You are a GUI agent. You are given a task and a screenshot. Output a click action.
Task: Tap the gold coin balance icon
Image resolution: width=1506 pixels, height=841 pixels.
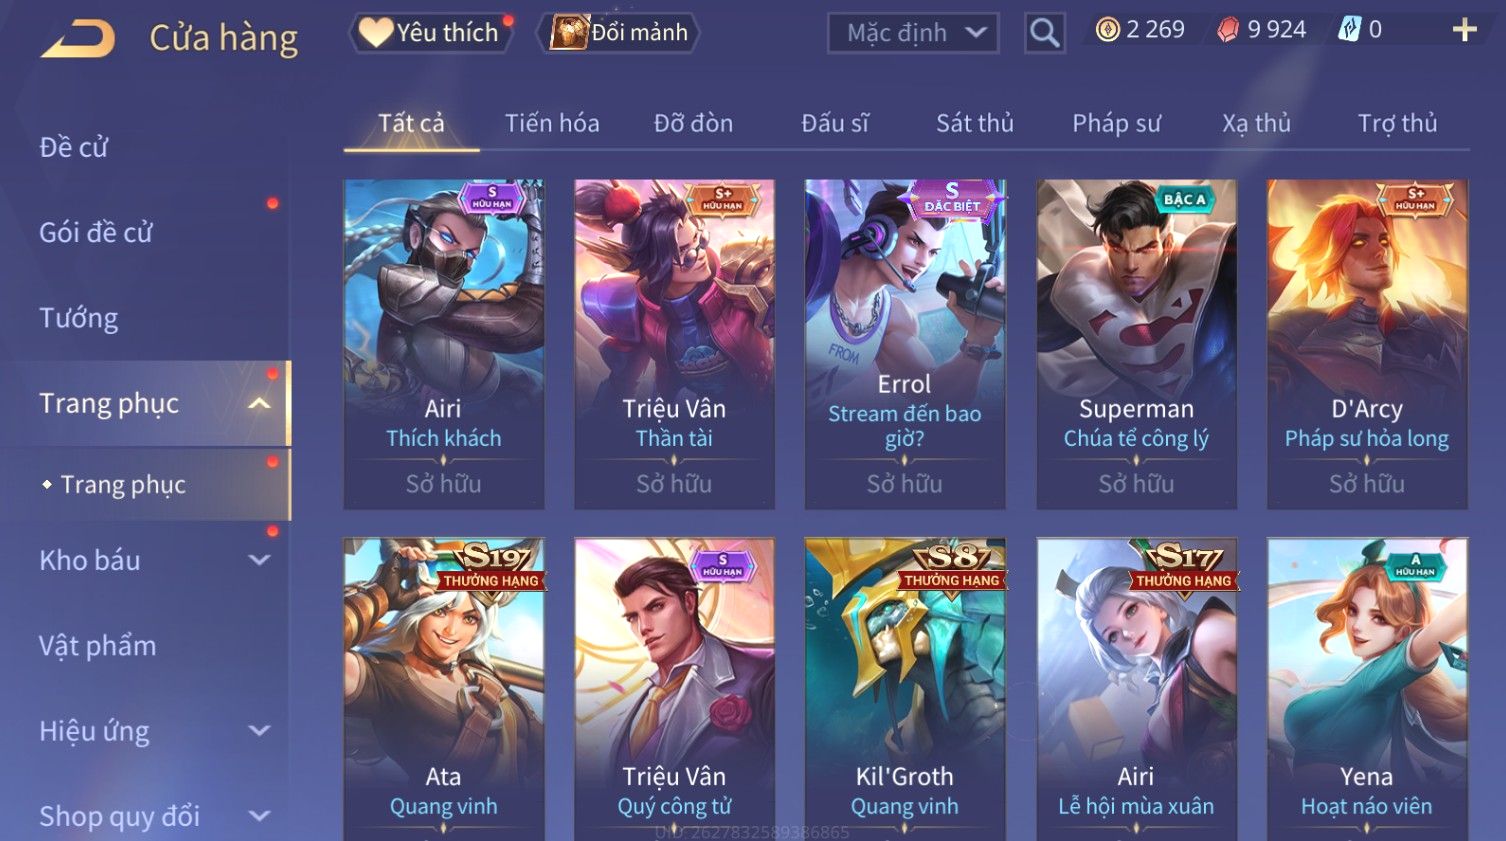[x=1107, y=30]
